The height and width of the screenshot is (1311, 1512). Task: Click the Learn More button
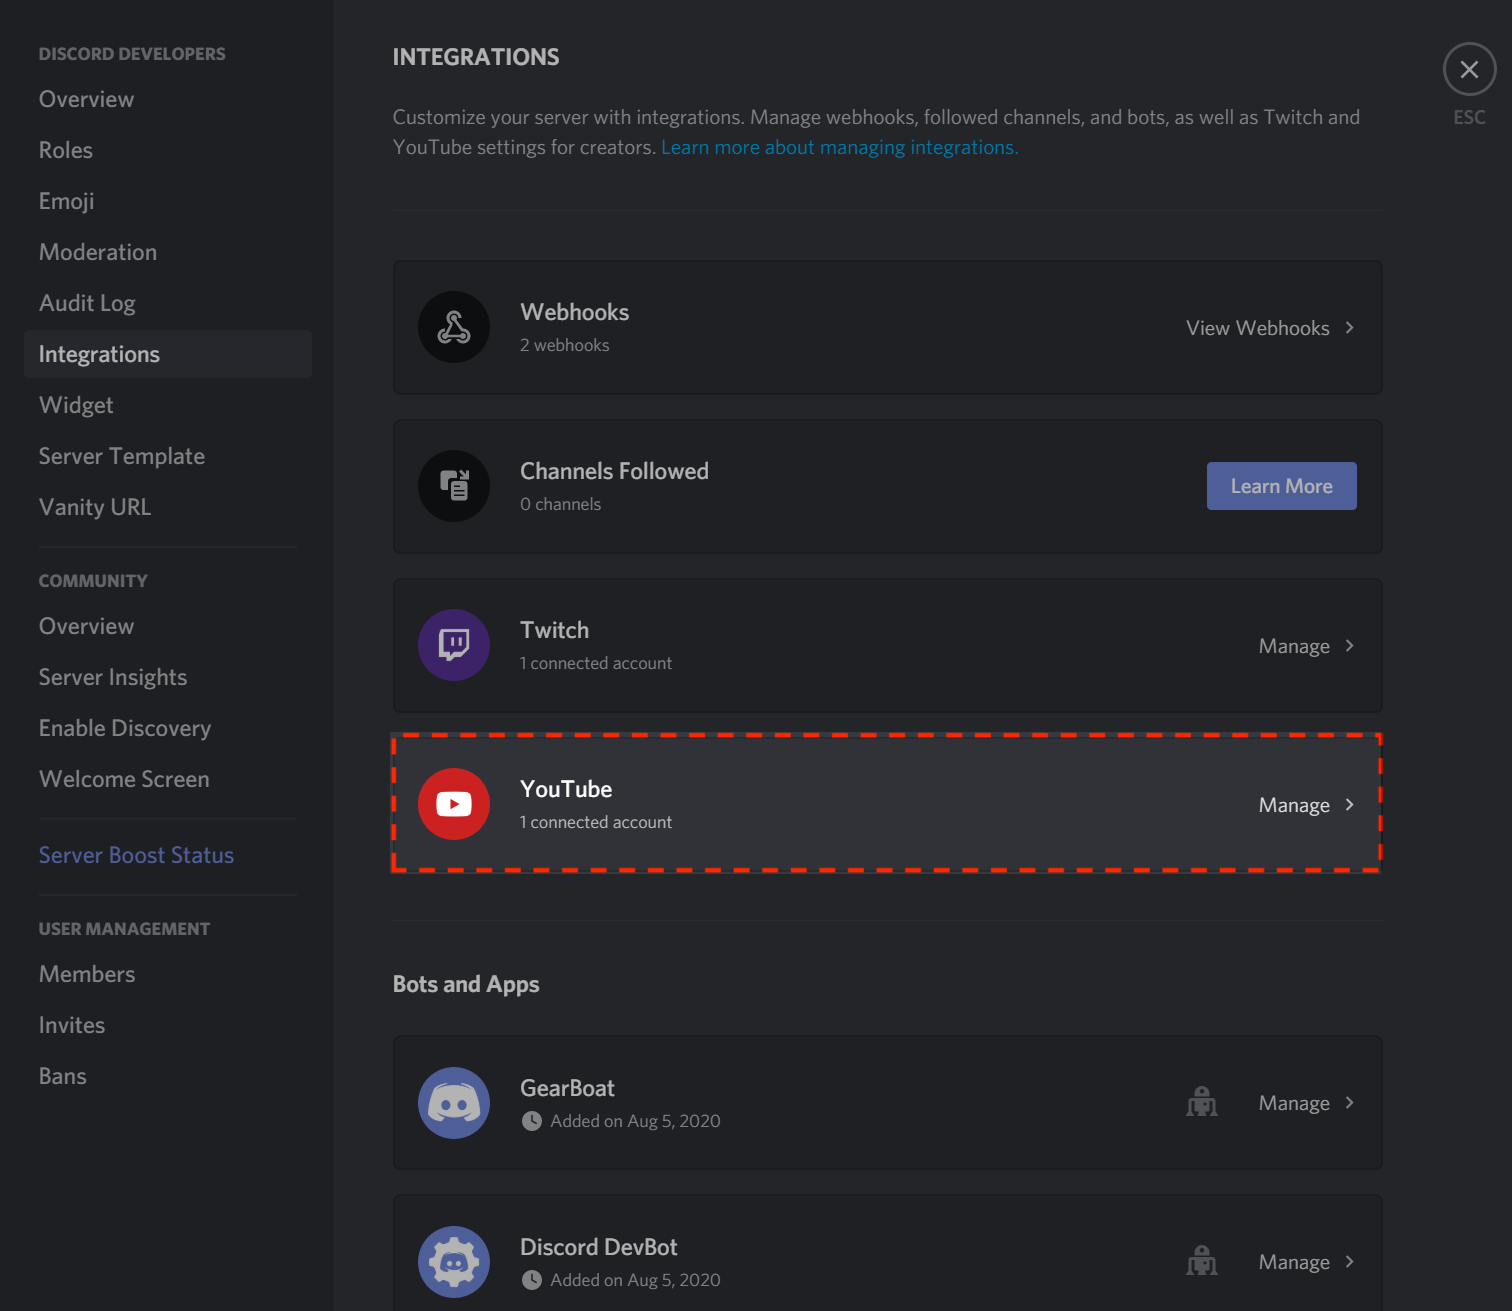[1281, 486]
